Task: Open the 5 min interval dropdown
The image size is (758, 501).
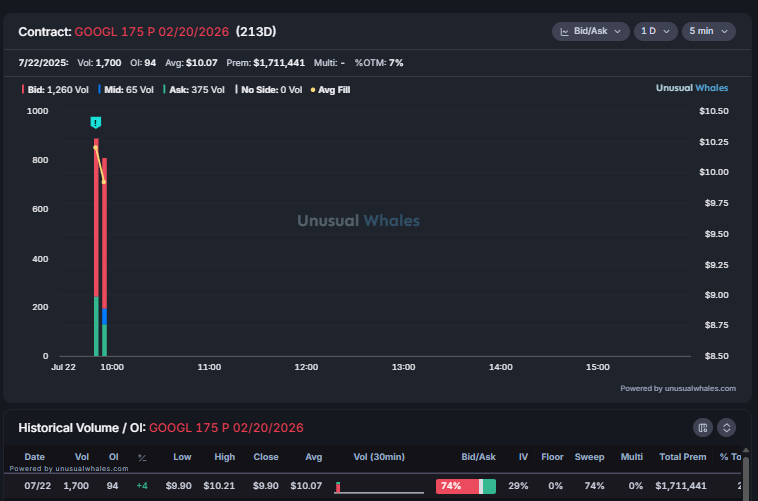Action: [x=708, y=31]
